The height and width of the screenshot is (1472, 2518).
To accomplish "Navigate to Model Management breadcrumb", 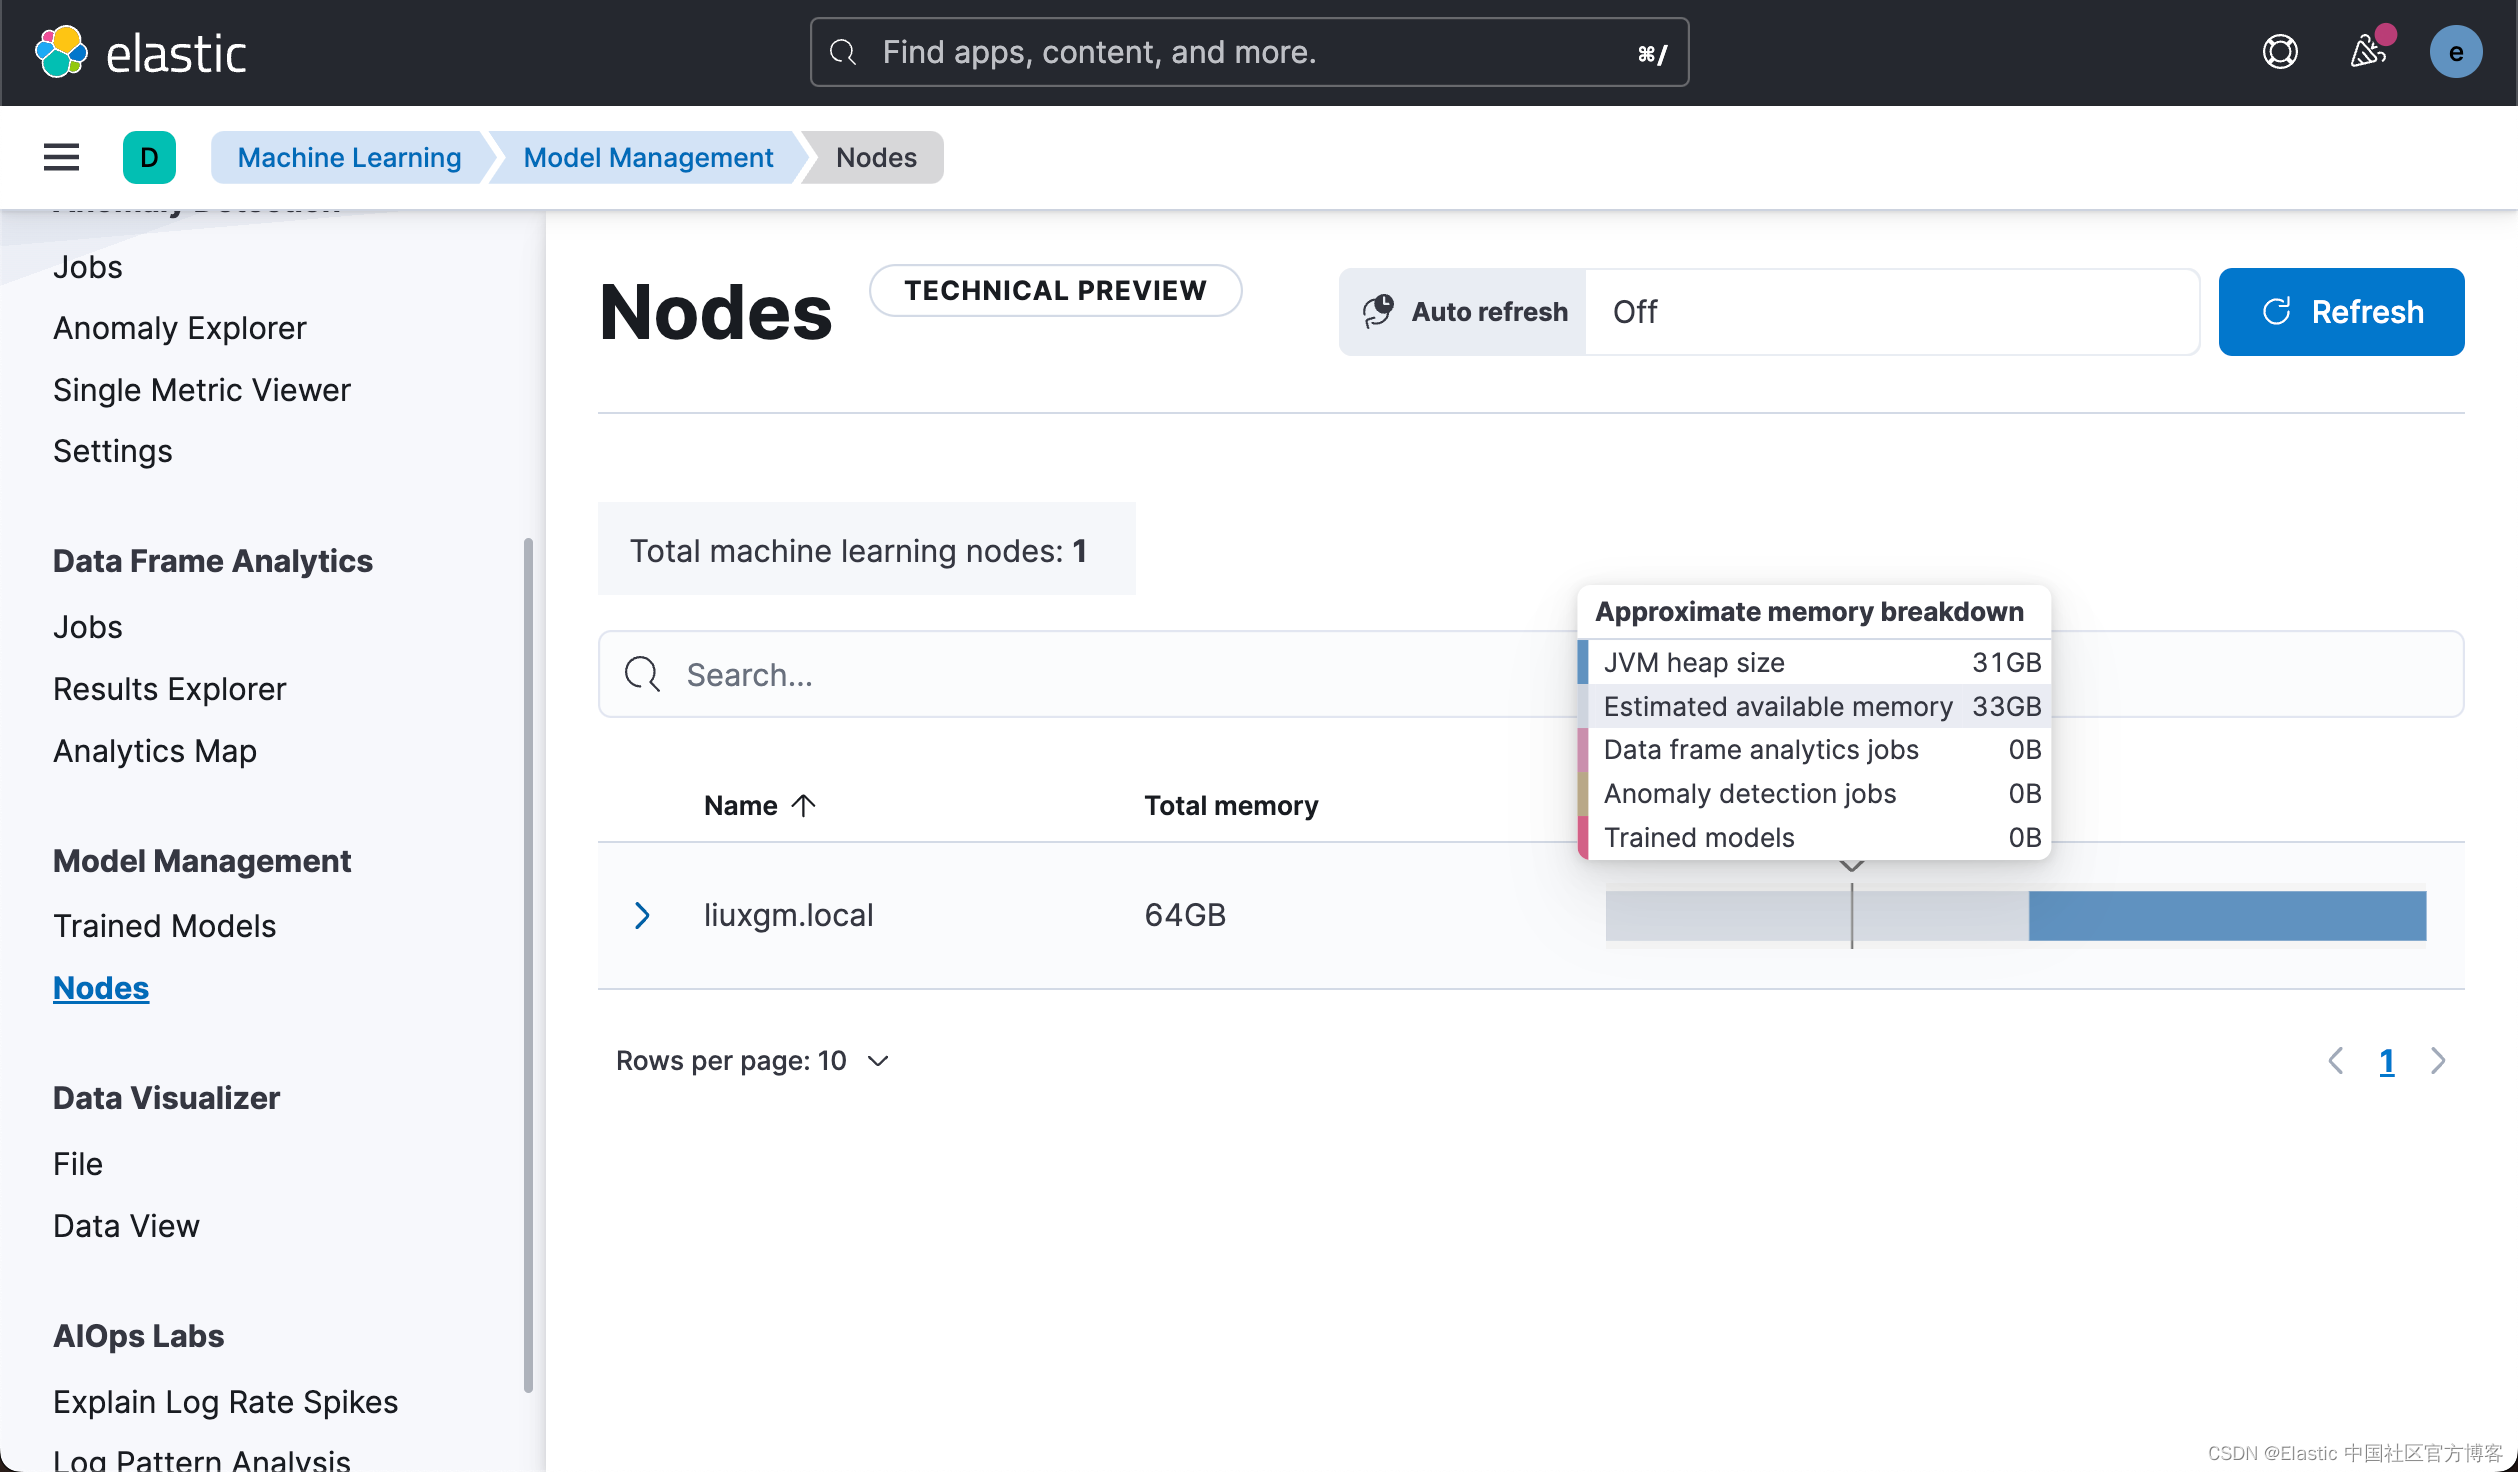I will [648, 157].
